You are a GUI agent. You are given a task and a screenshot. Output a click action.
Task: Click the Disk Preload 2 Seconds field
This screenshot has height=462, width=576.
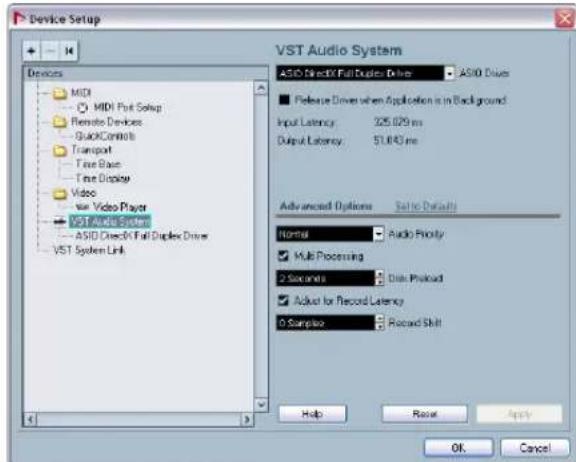tap(325, 278)
